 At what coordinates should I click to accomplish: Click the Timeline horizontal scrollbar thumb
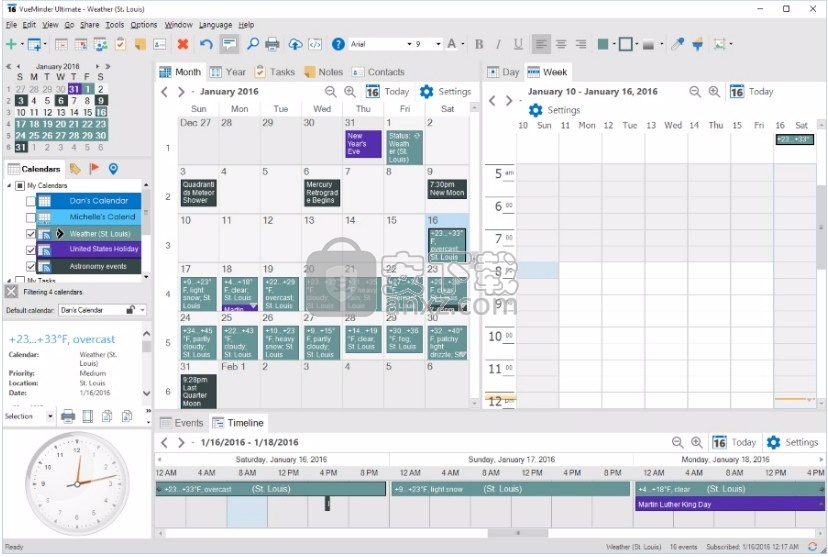point(518,533)
